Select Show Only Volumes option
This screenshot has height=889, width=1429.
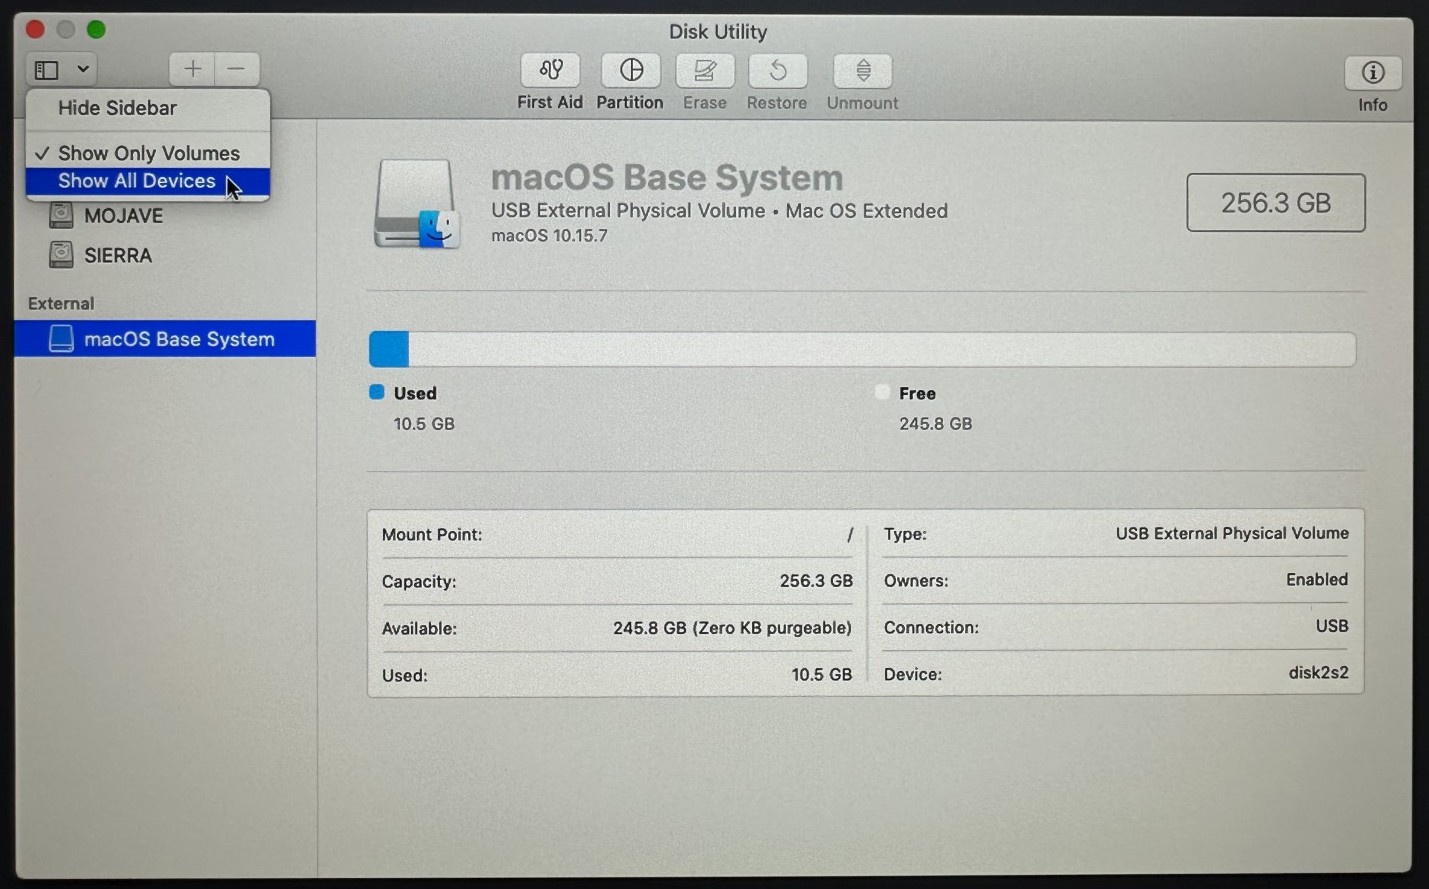[x=148, y=153]
